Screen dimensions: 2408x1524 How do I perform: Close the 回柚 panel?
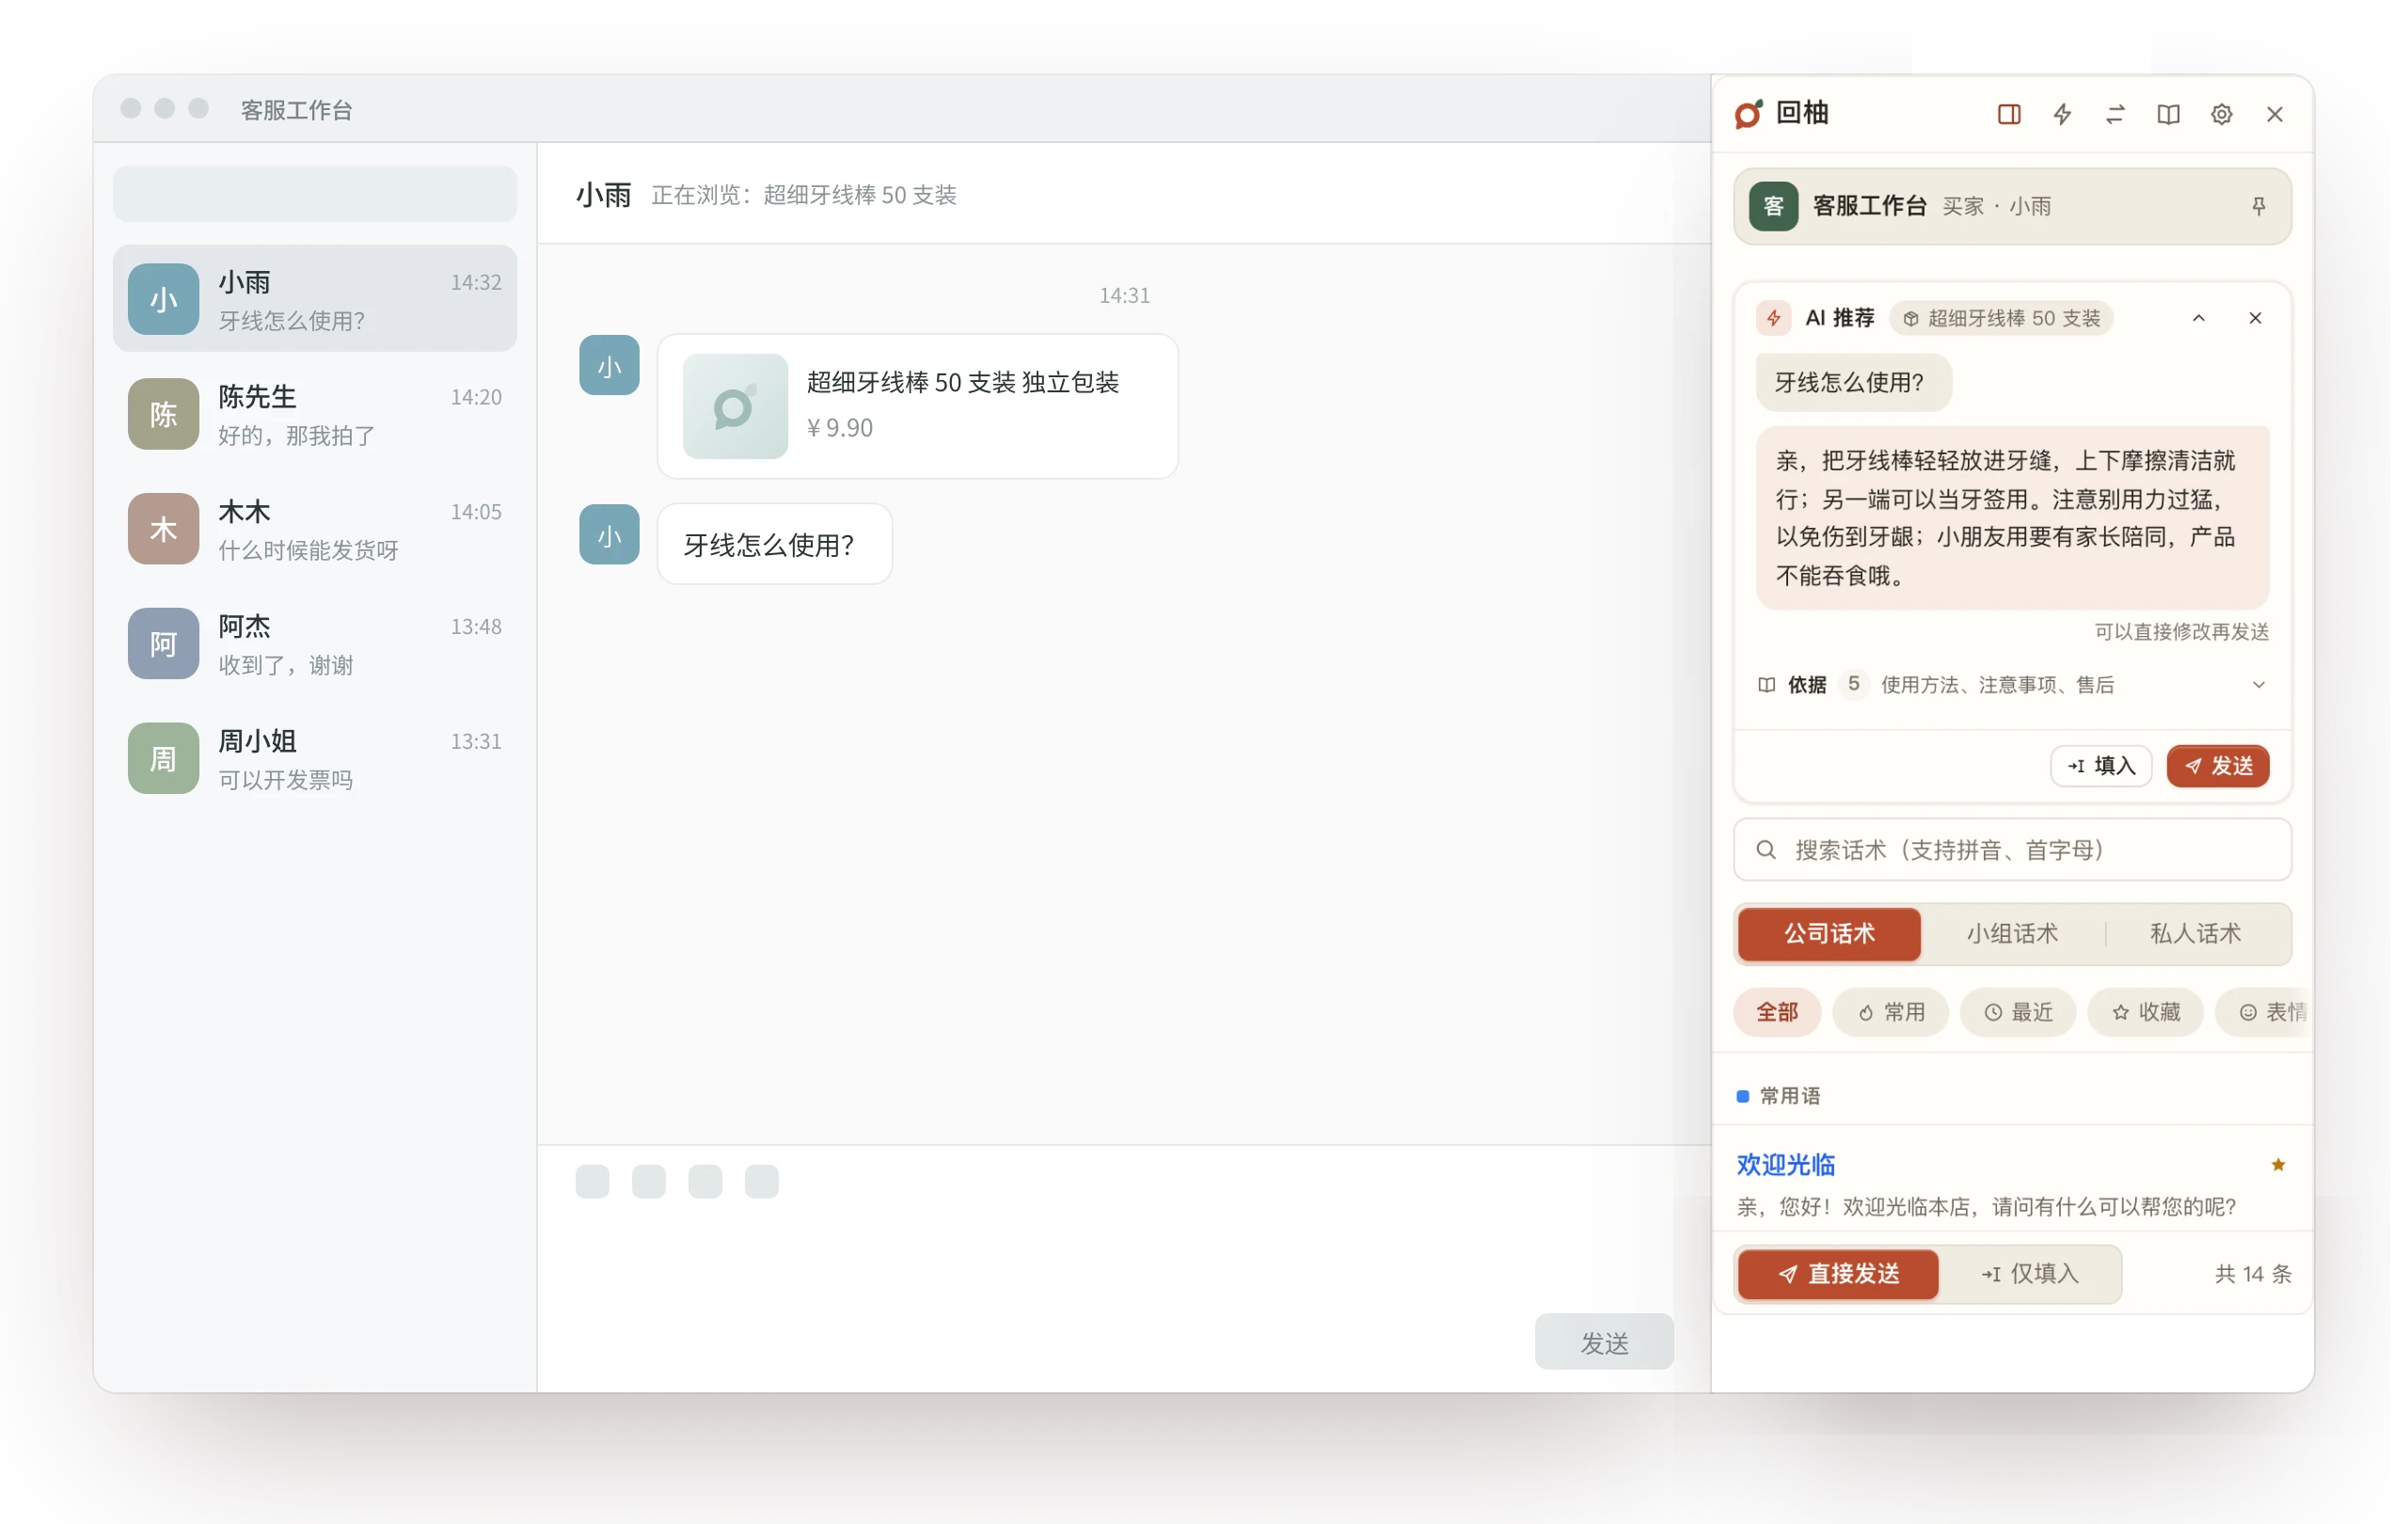pos(2274,114)
